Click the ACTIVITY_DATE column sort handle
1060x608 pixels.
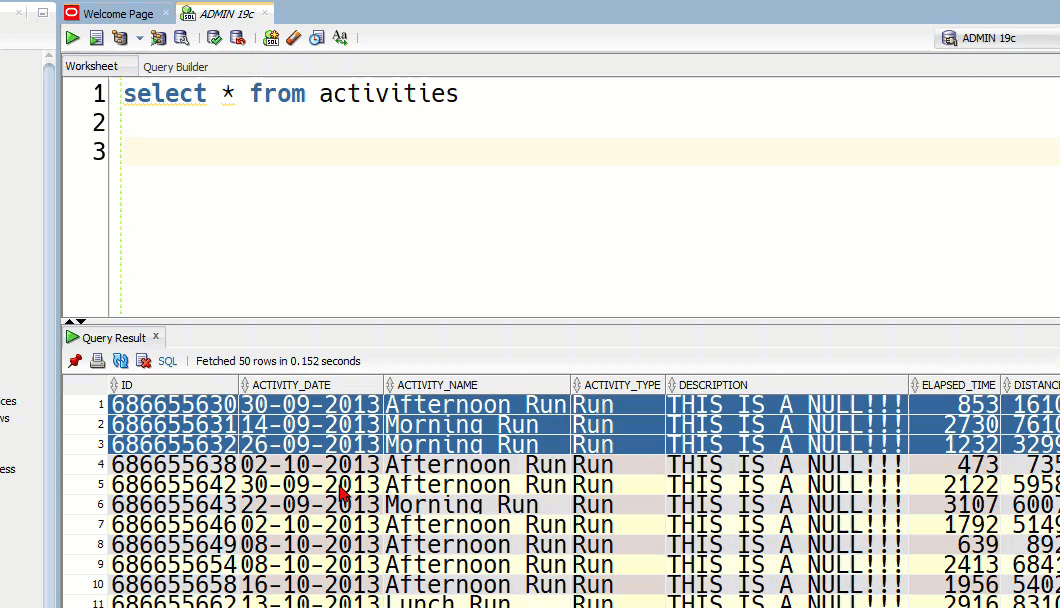click(246, 385)
